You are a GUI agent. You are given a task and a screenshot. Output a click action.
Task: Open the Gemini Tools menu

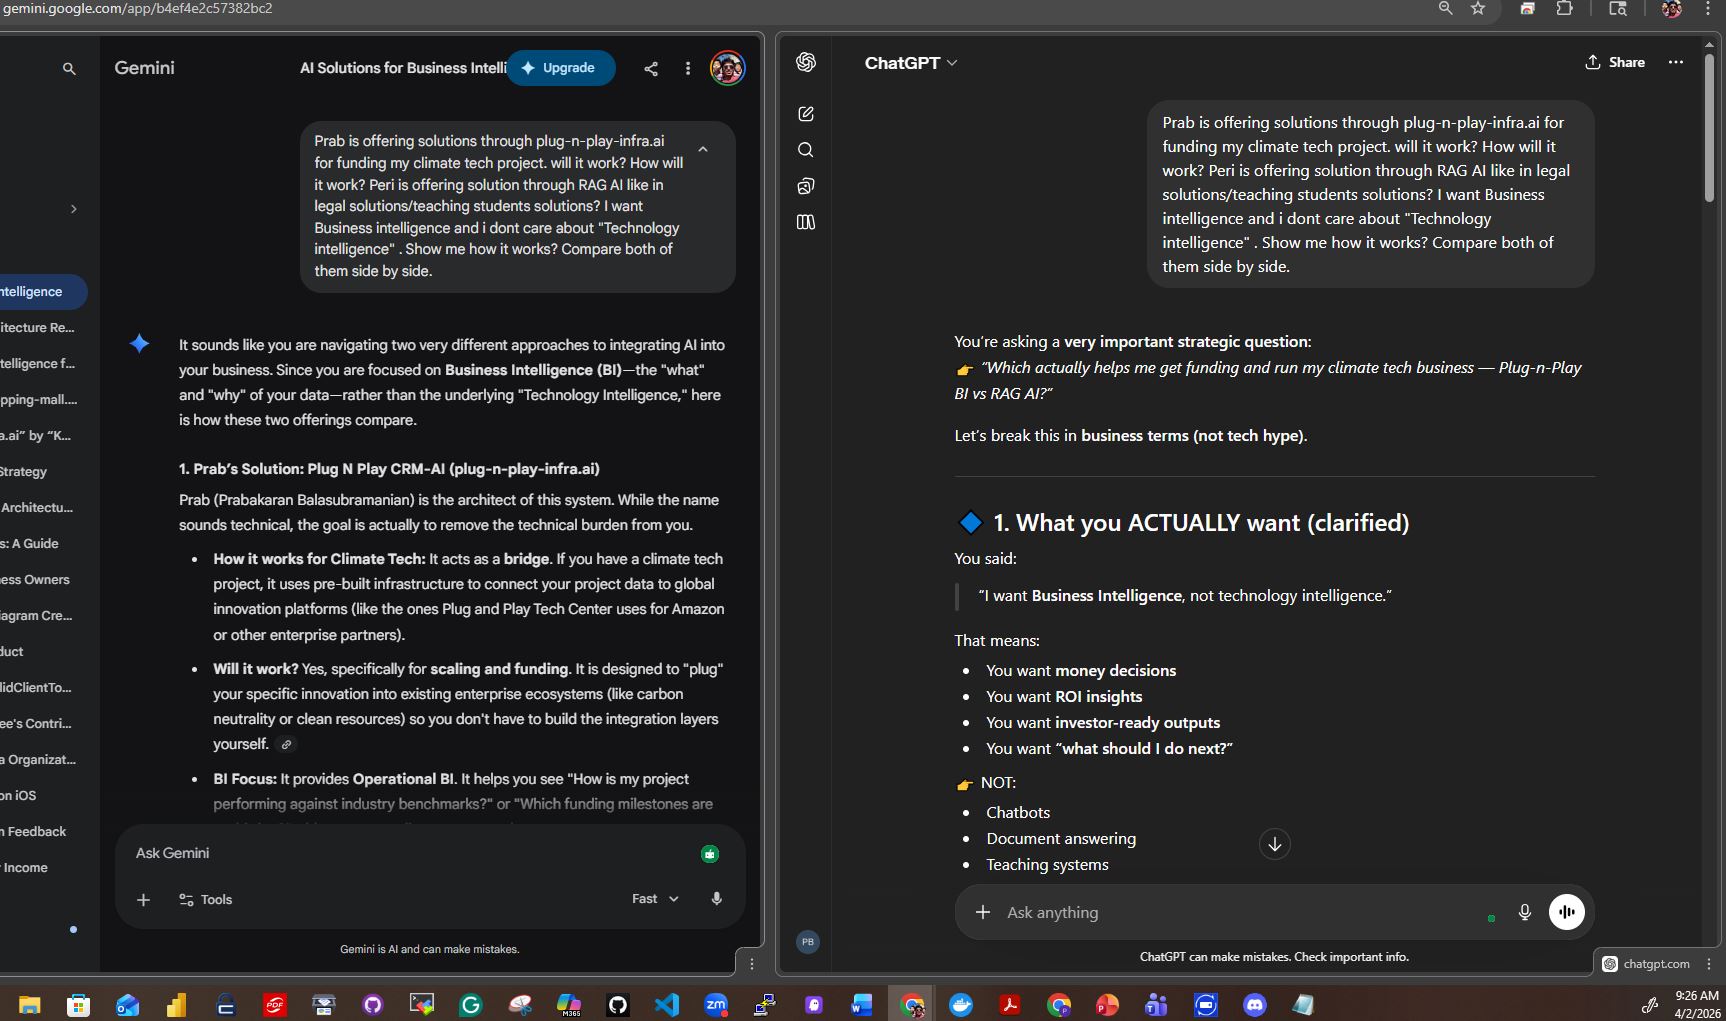pos(205,899)
